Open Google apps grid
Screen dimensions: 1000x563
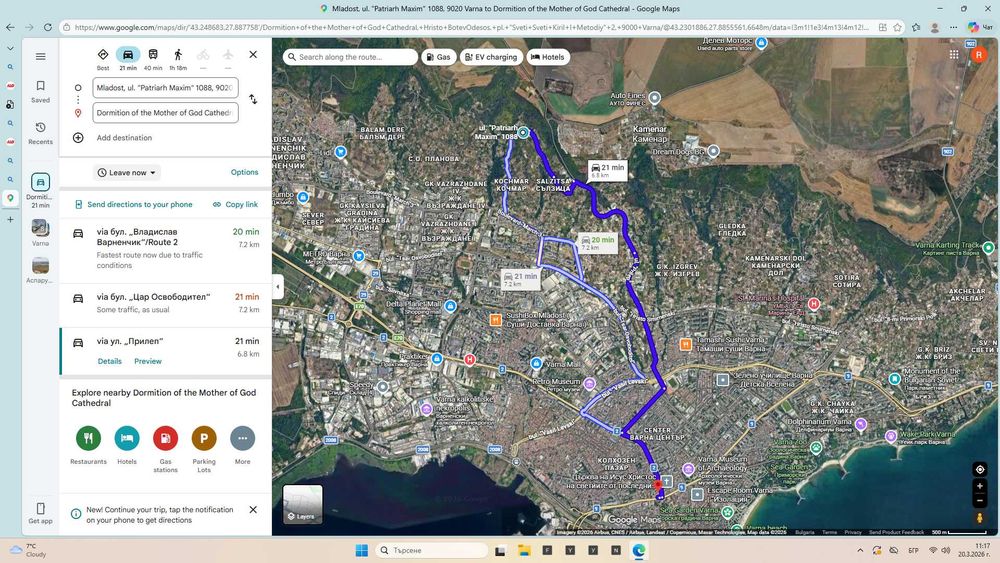point(954,55)
